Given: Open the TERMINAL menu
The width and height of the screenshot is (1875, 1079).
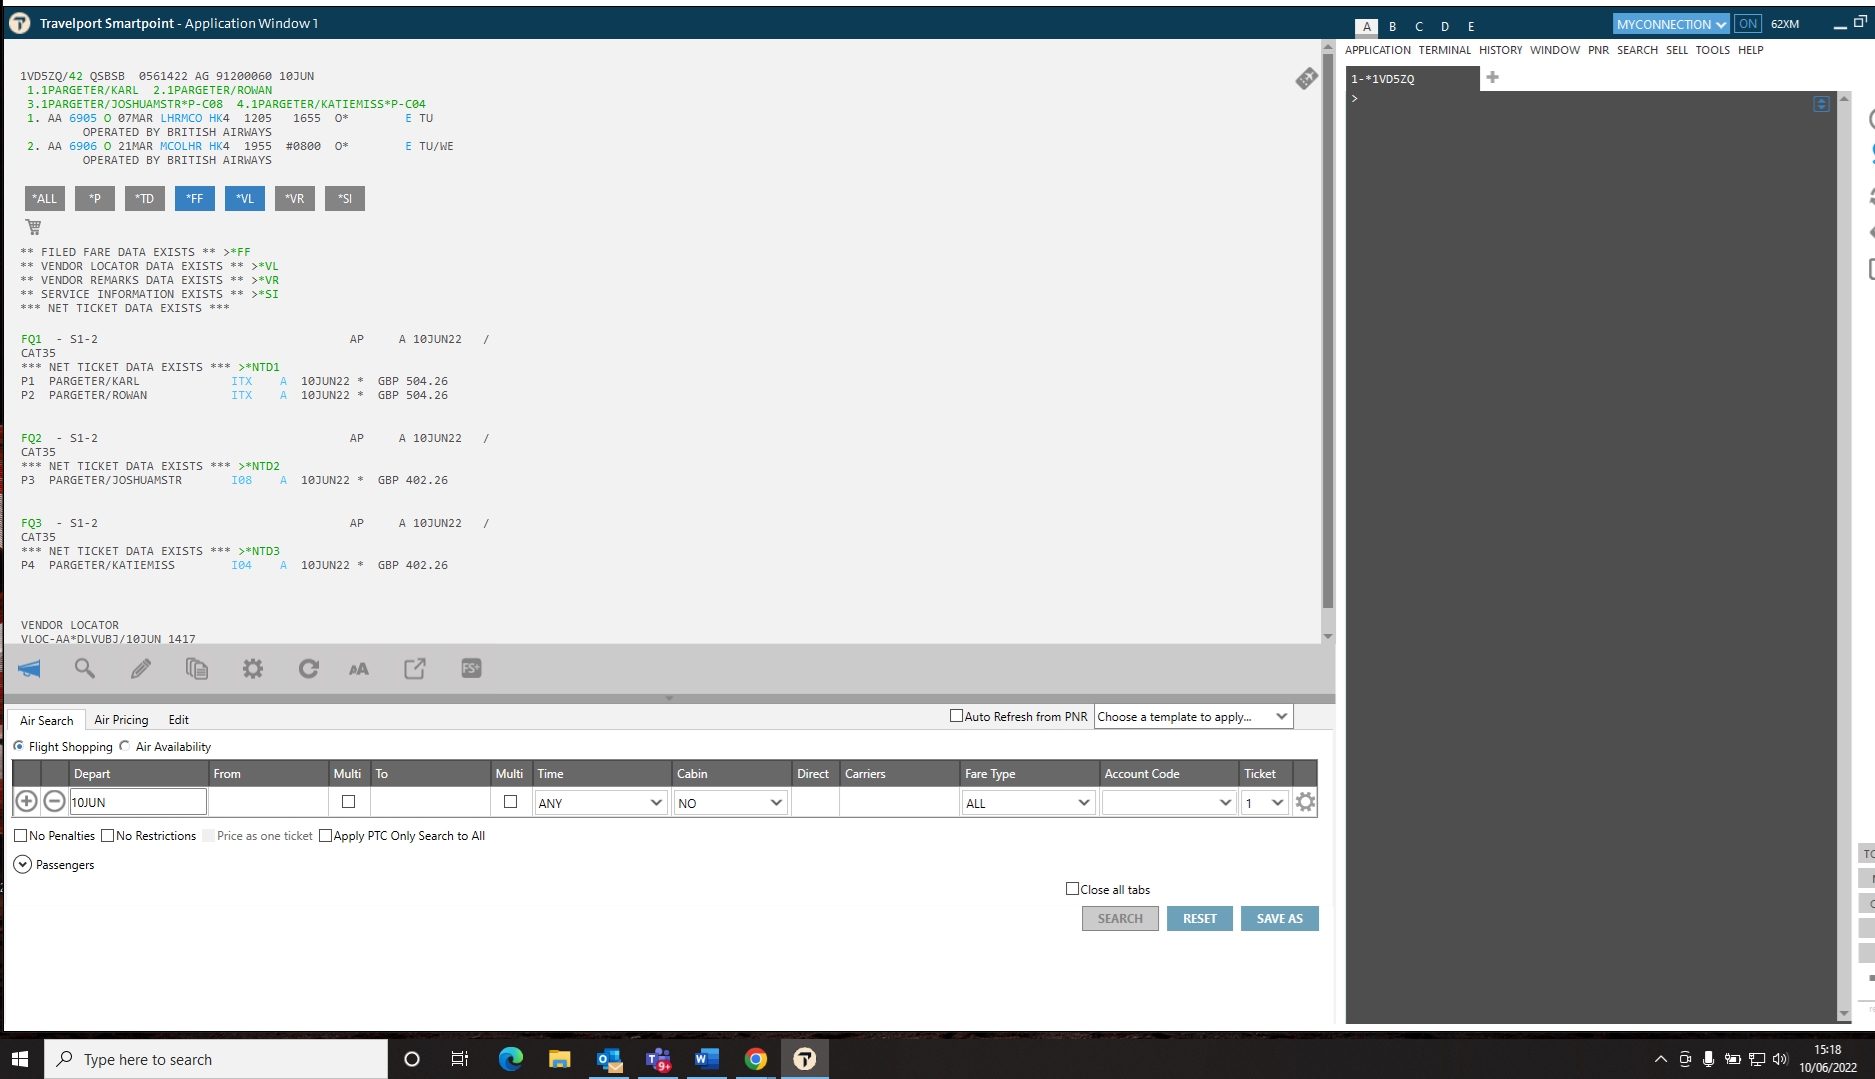Looking at the screenshot, I should tap(1444, 50).
